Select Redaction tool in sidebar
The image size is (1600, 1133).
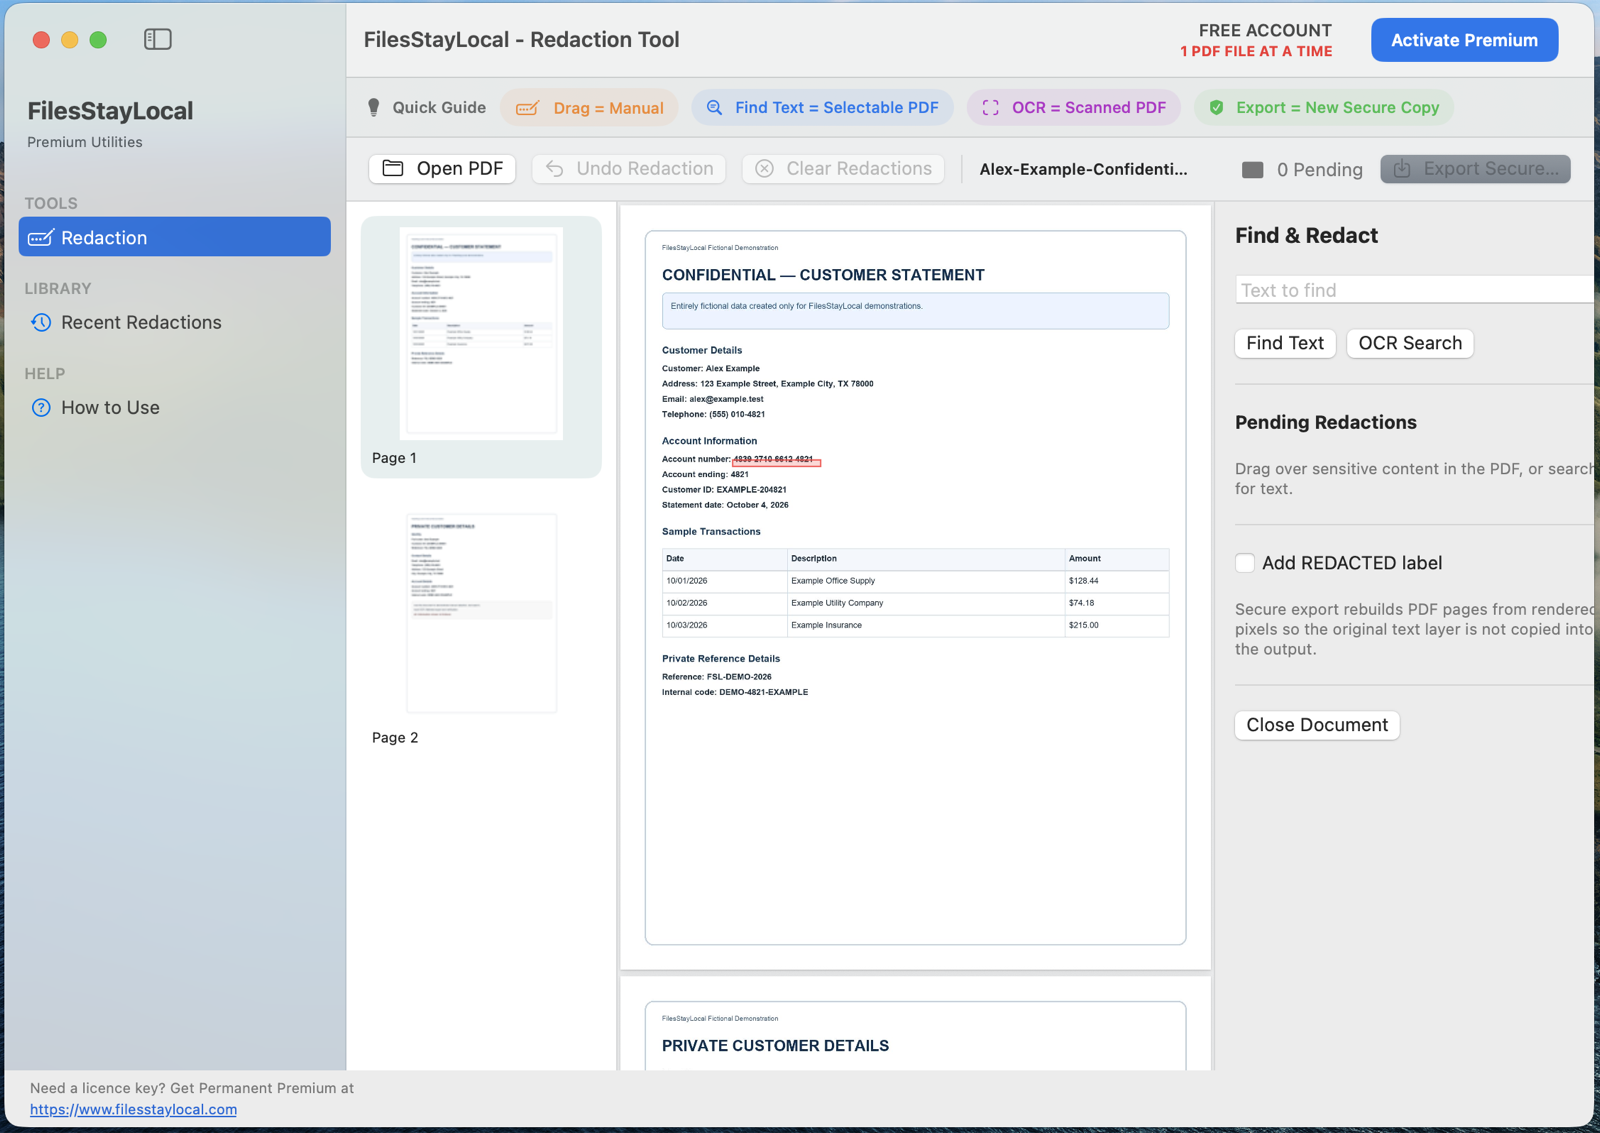(x=174, y=237)
